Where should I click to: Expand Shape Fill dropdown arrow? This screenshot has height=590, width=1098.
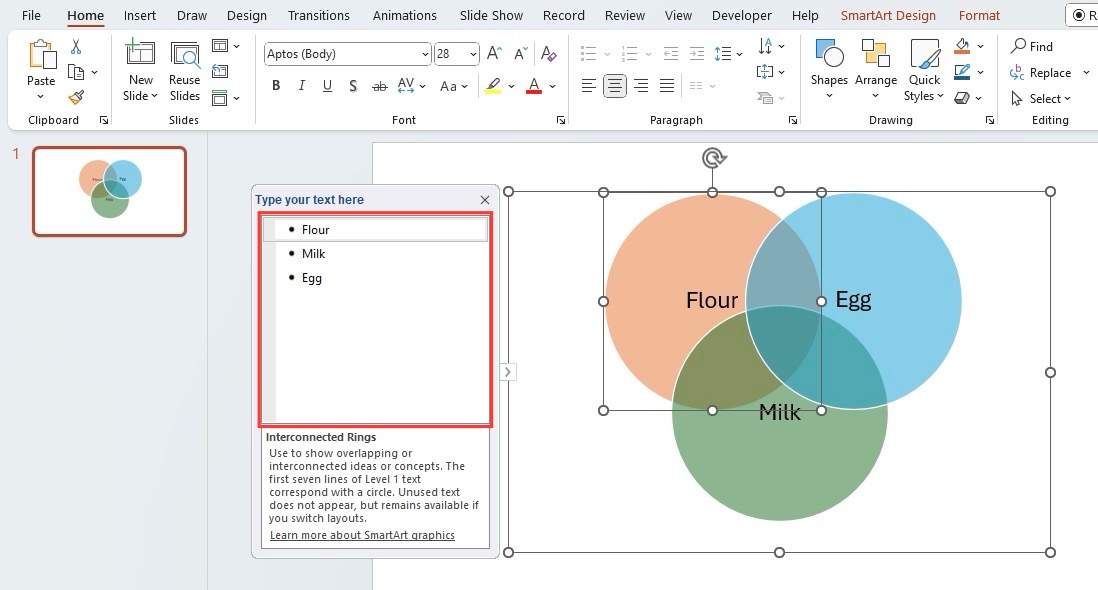[980, 46]
